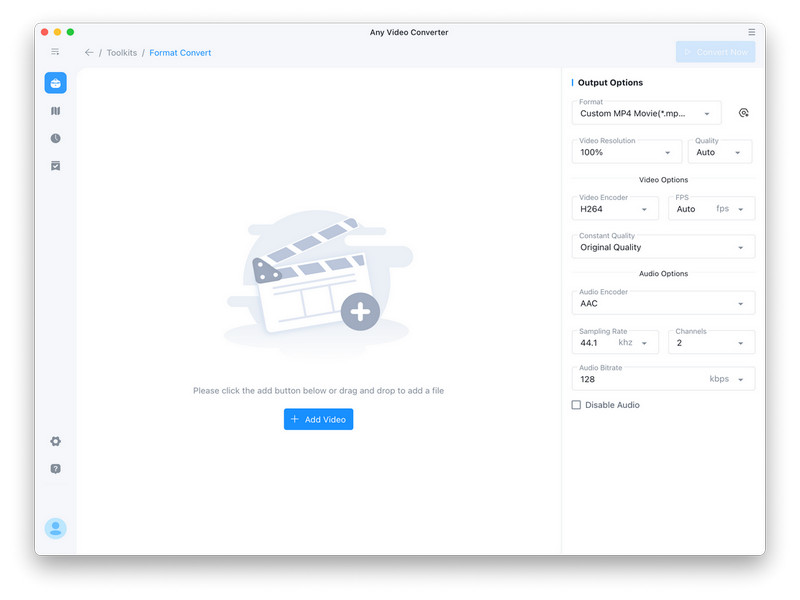This screenshot has height=600, width=800.
Task: Open Settings gear icon in sidebar
Action: (56, 441)
